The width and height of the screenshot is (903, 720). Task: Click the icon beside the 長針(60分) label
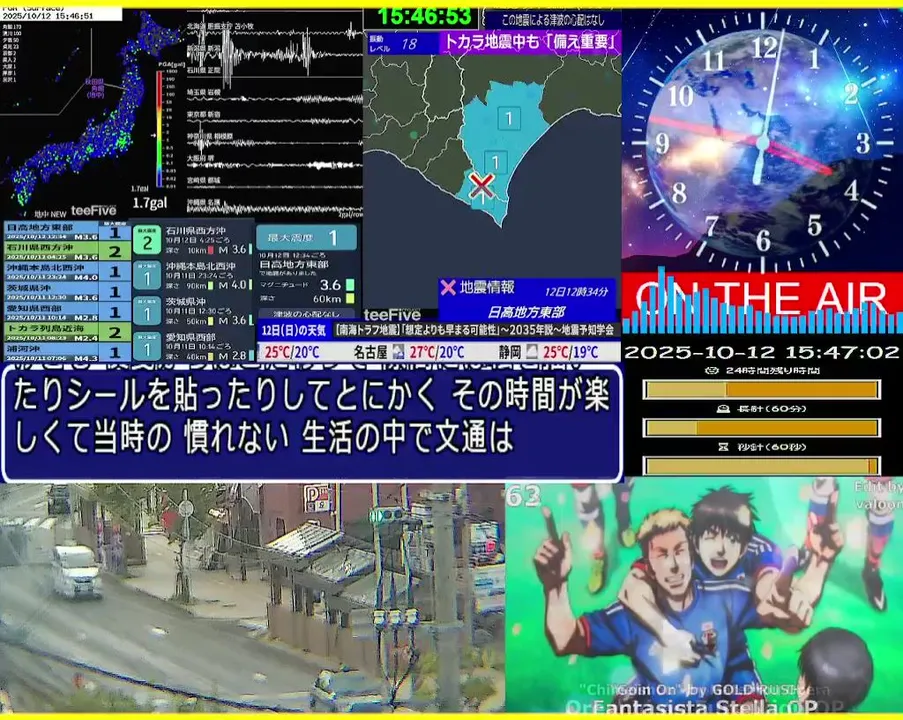[723, 409]
